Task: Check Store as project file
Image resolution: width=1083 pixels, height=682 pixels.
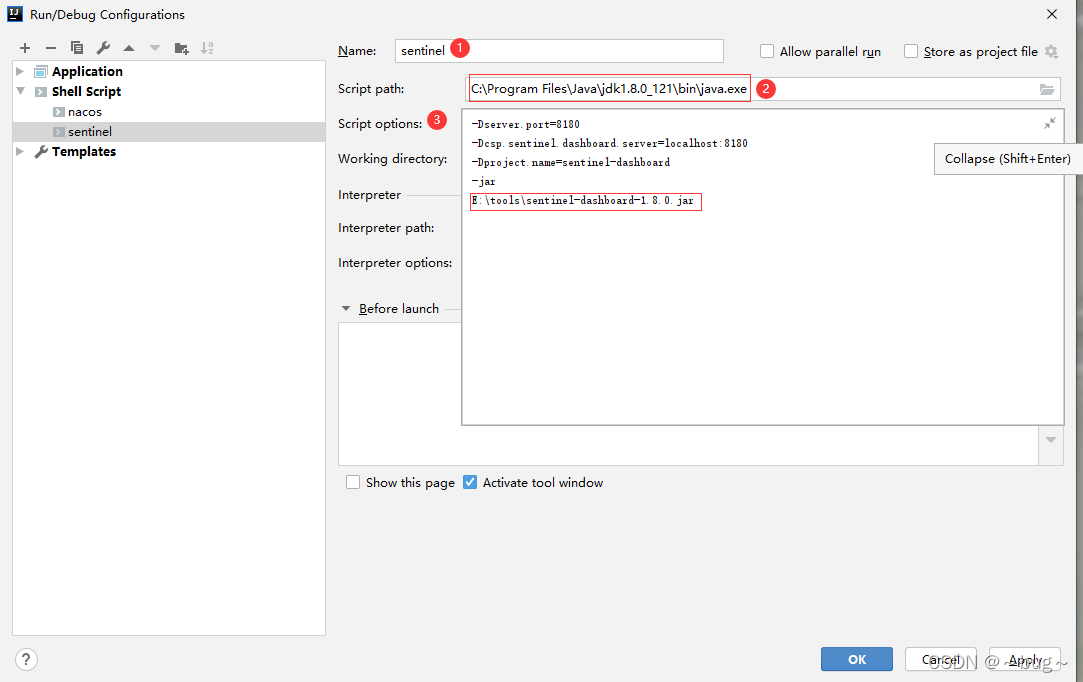Action: [x=911, y=51]
